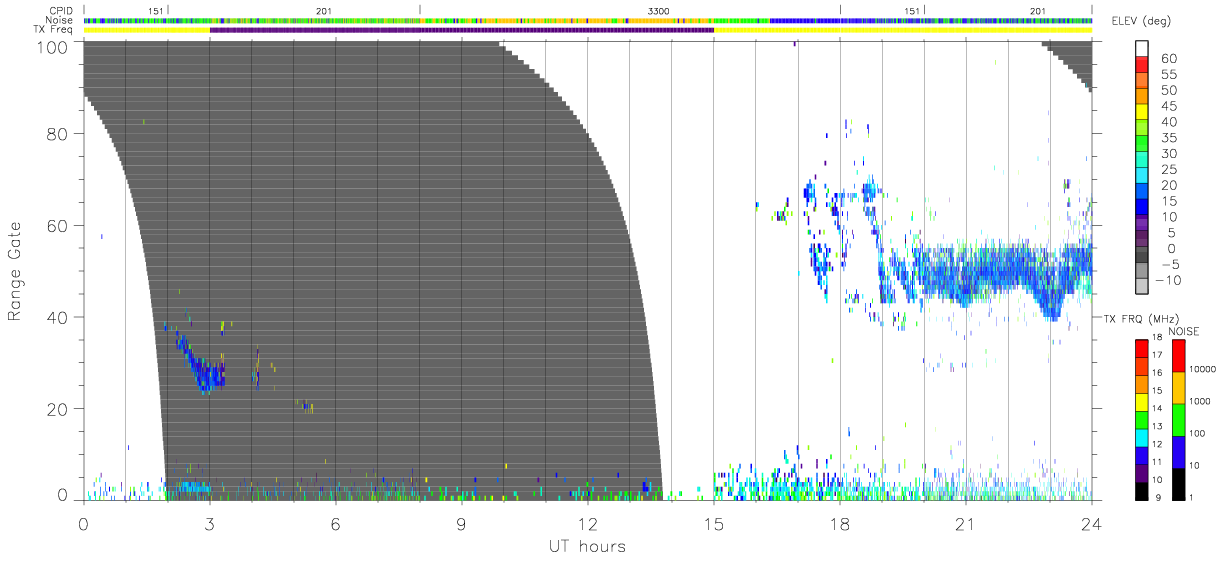Screen dimensions: 1228x567
Task: Click the "24" tick on UT hours axis
Action: tap(1092, 525)
